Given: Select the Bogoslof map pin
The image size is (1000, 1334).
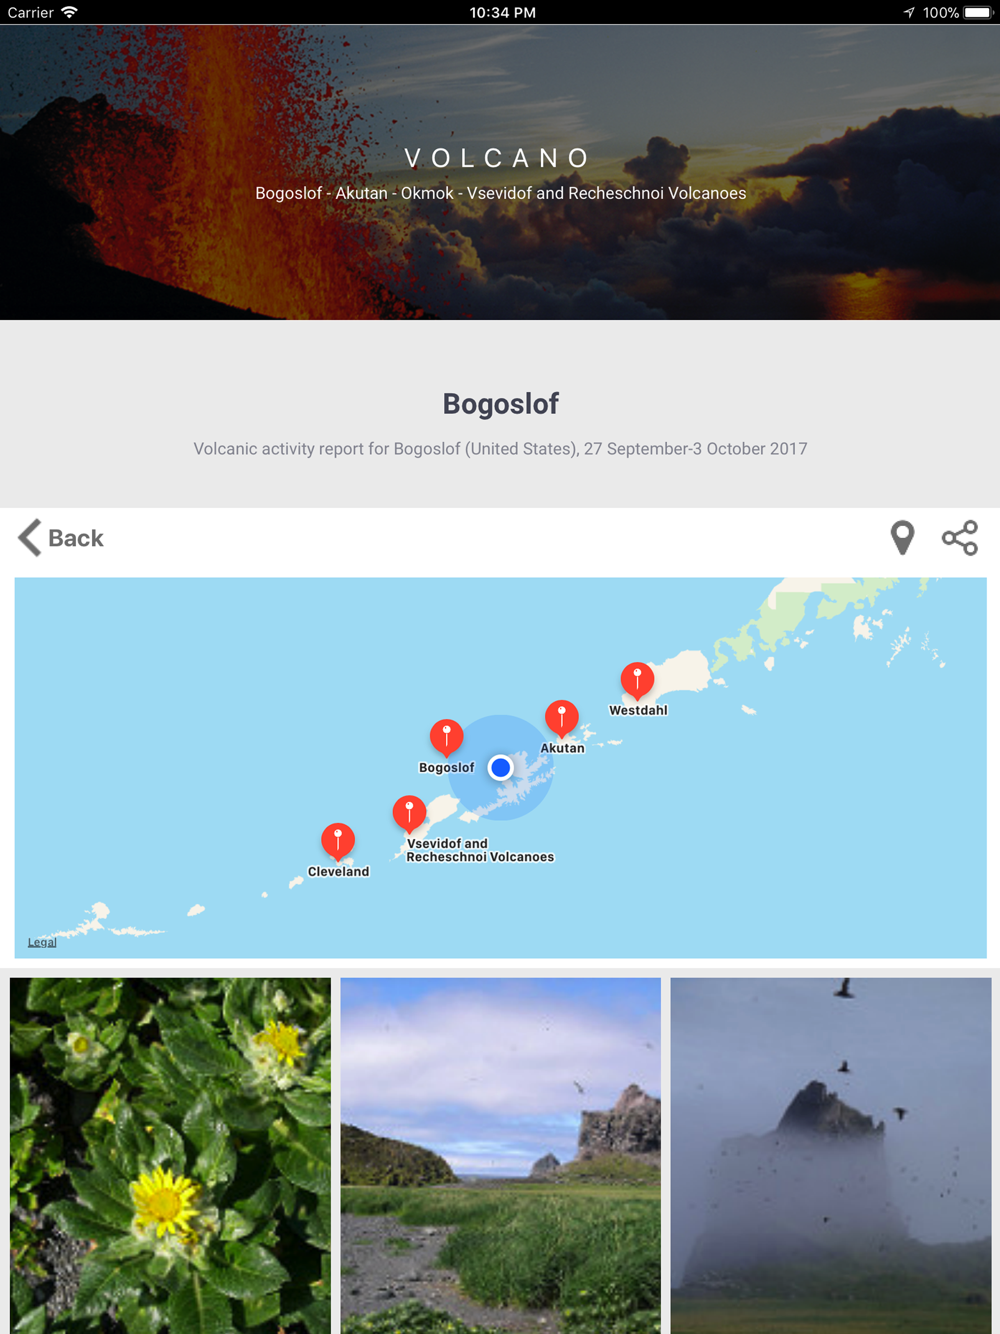Looking at the screenshot, I should tap(446, 738).
